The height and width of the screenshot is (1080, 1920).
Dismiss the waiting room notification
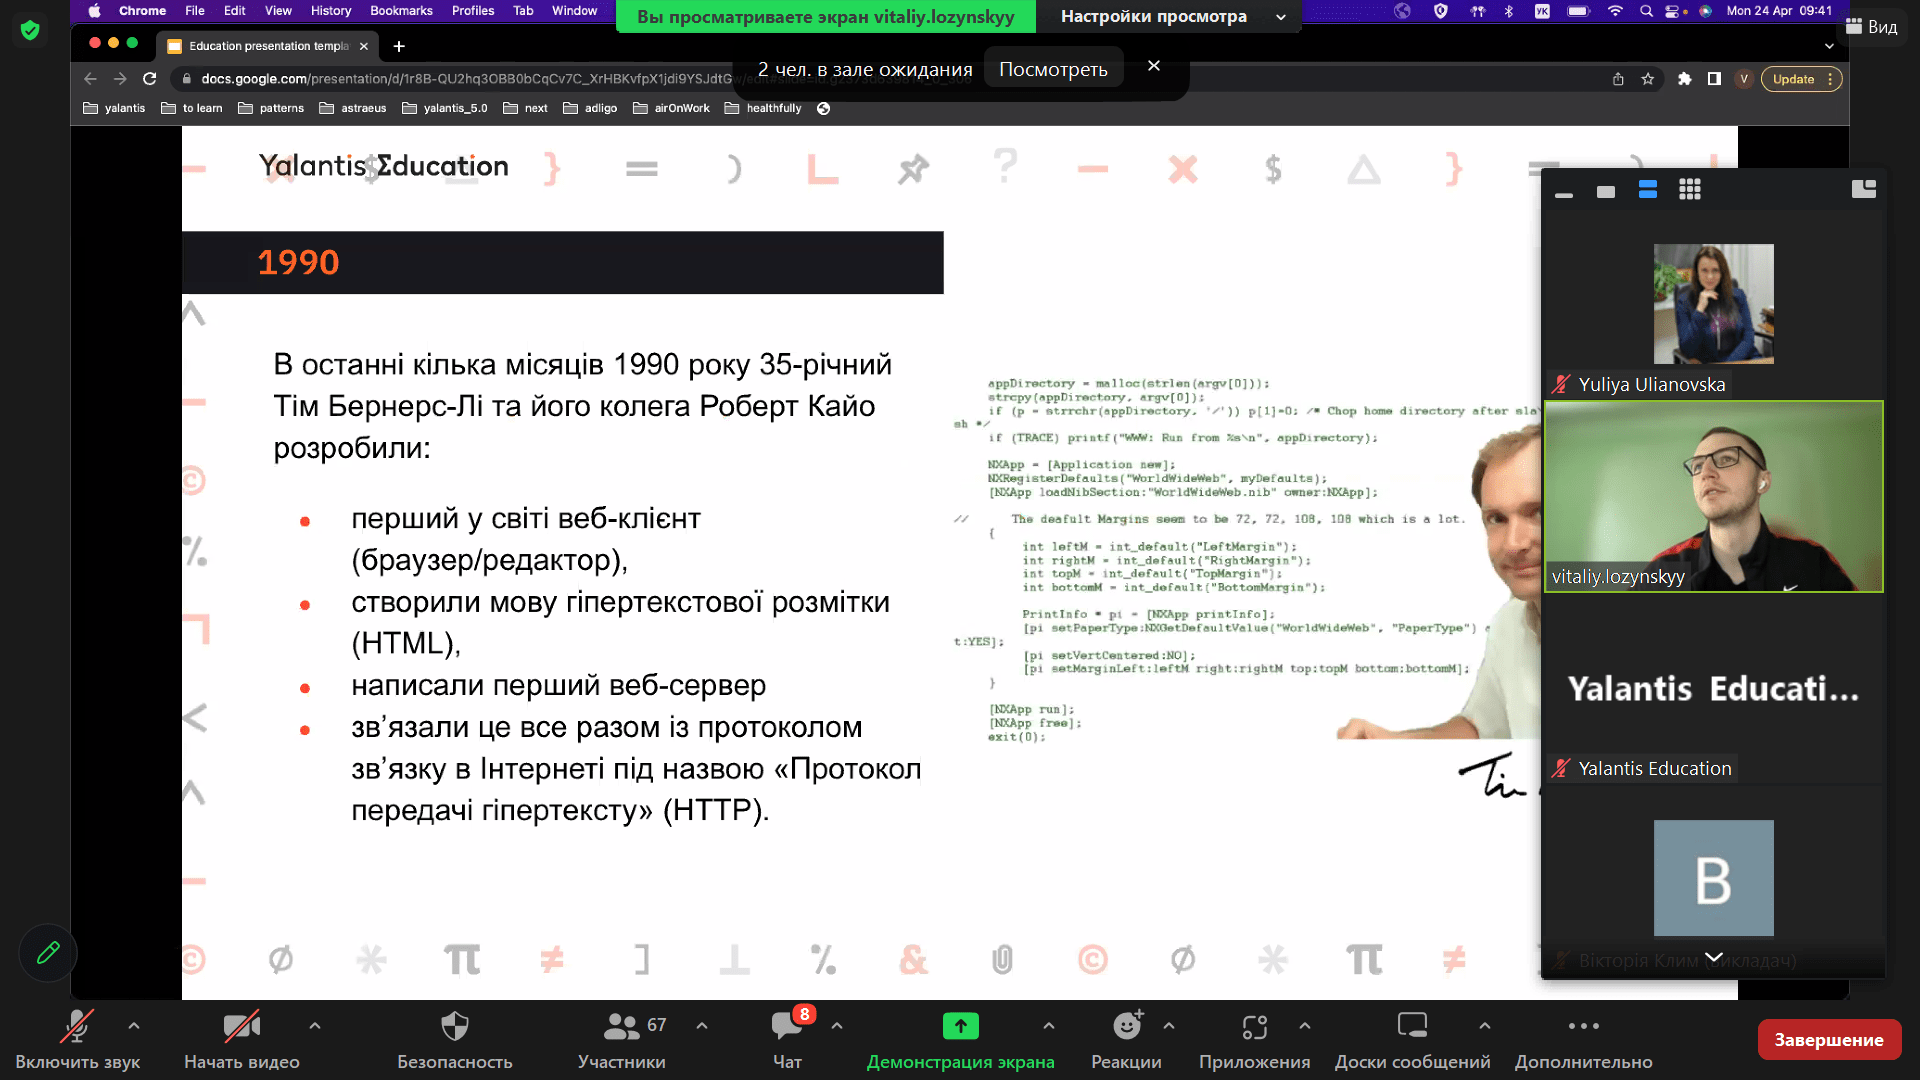[1154, 66]
